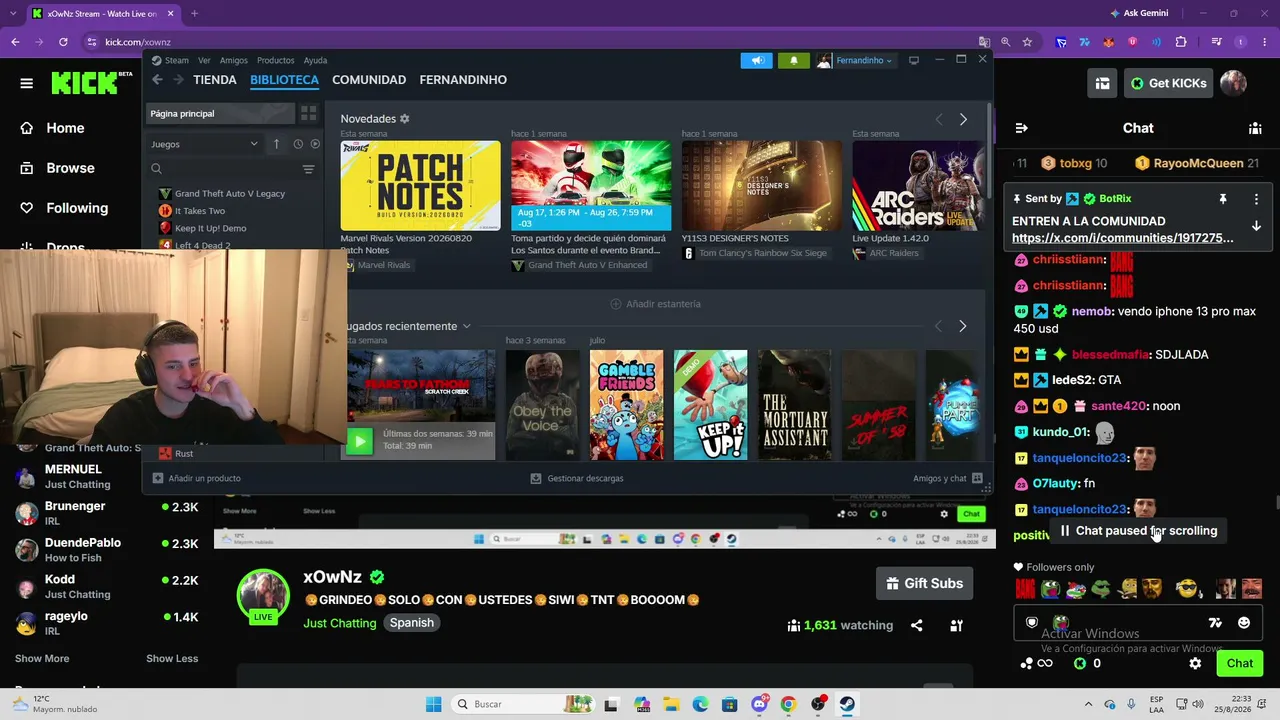Go back with Steam's back arrow

(x=157, y=80)
